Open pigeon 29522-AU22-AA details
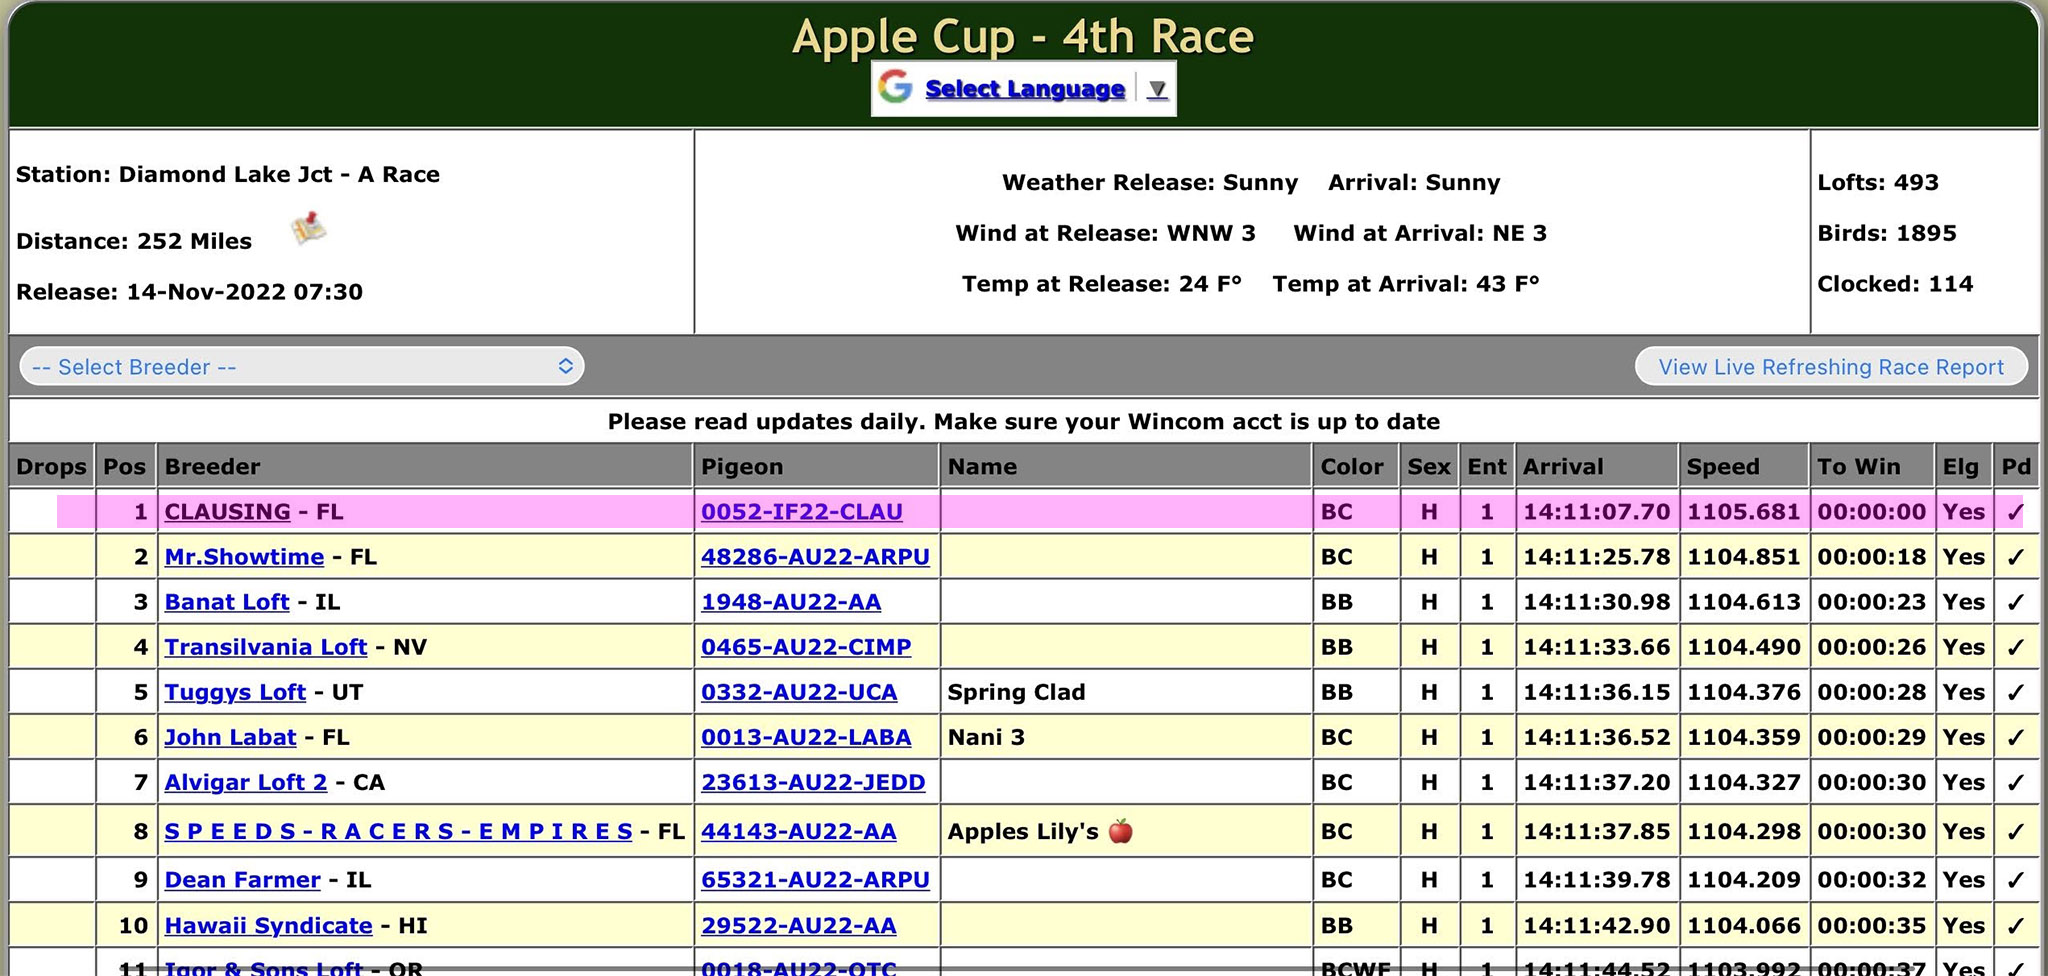 799,926
